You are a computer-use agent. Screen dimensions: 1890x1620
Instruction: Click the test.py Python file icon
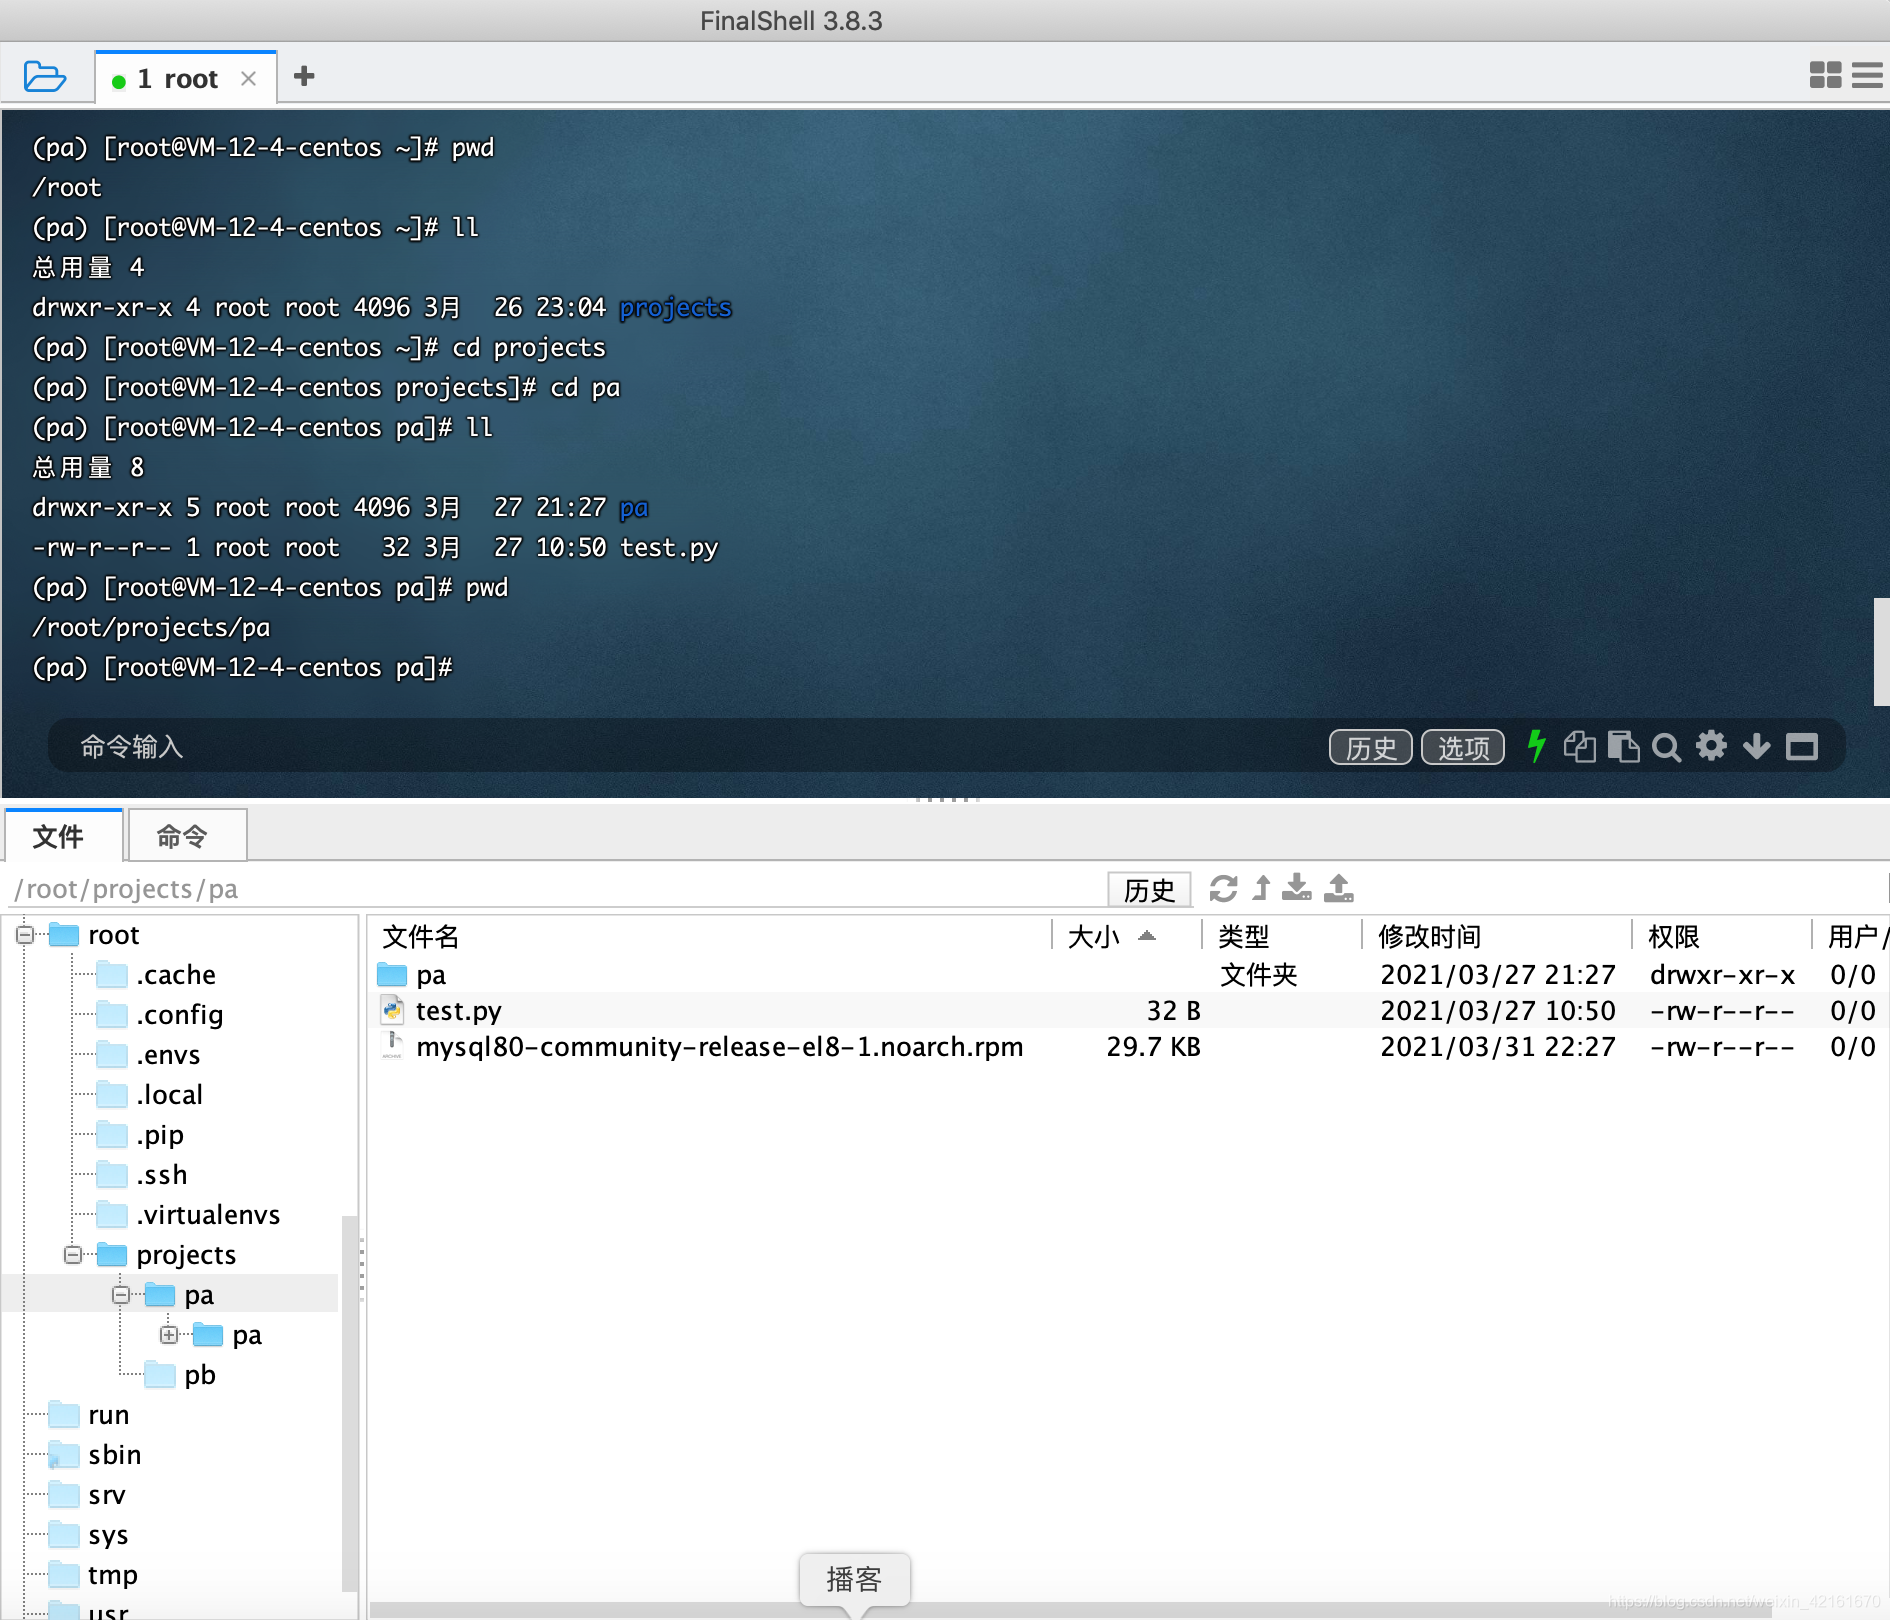click(392, 1011)
